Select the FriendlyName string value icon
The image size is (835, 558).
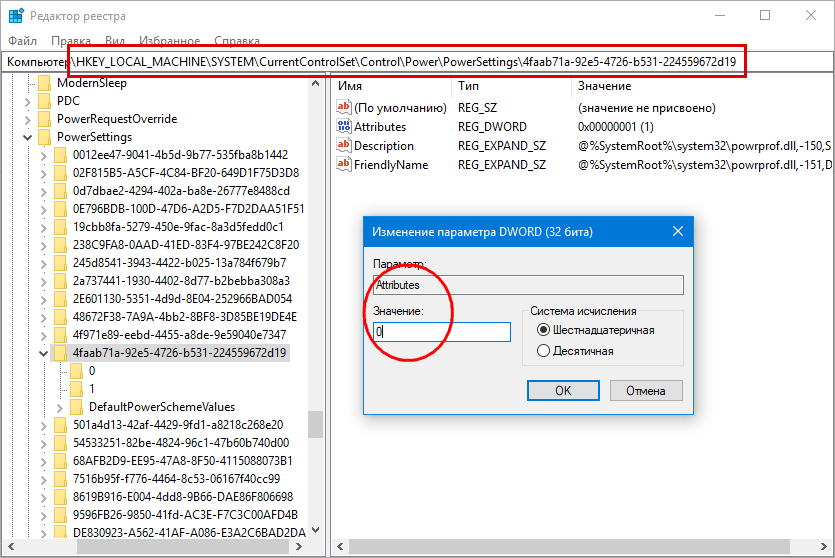[x=344, y=165]
